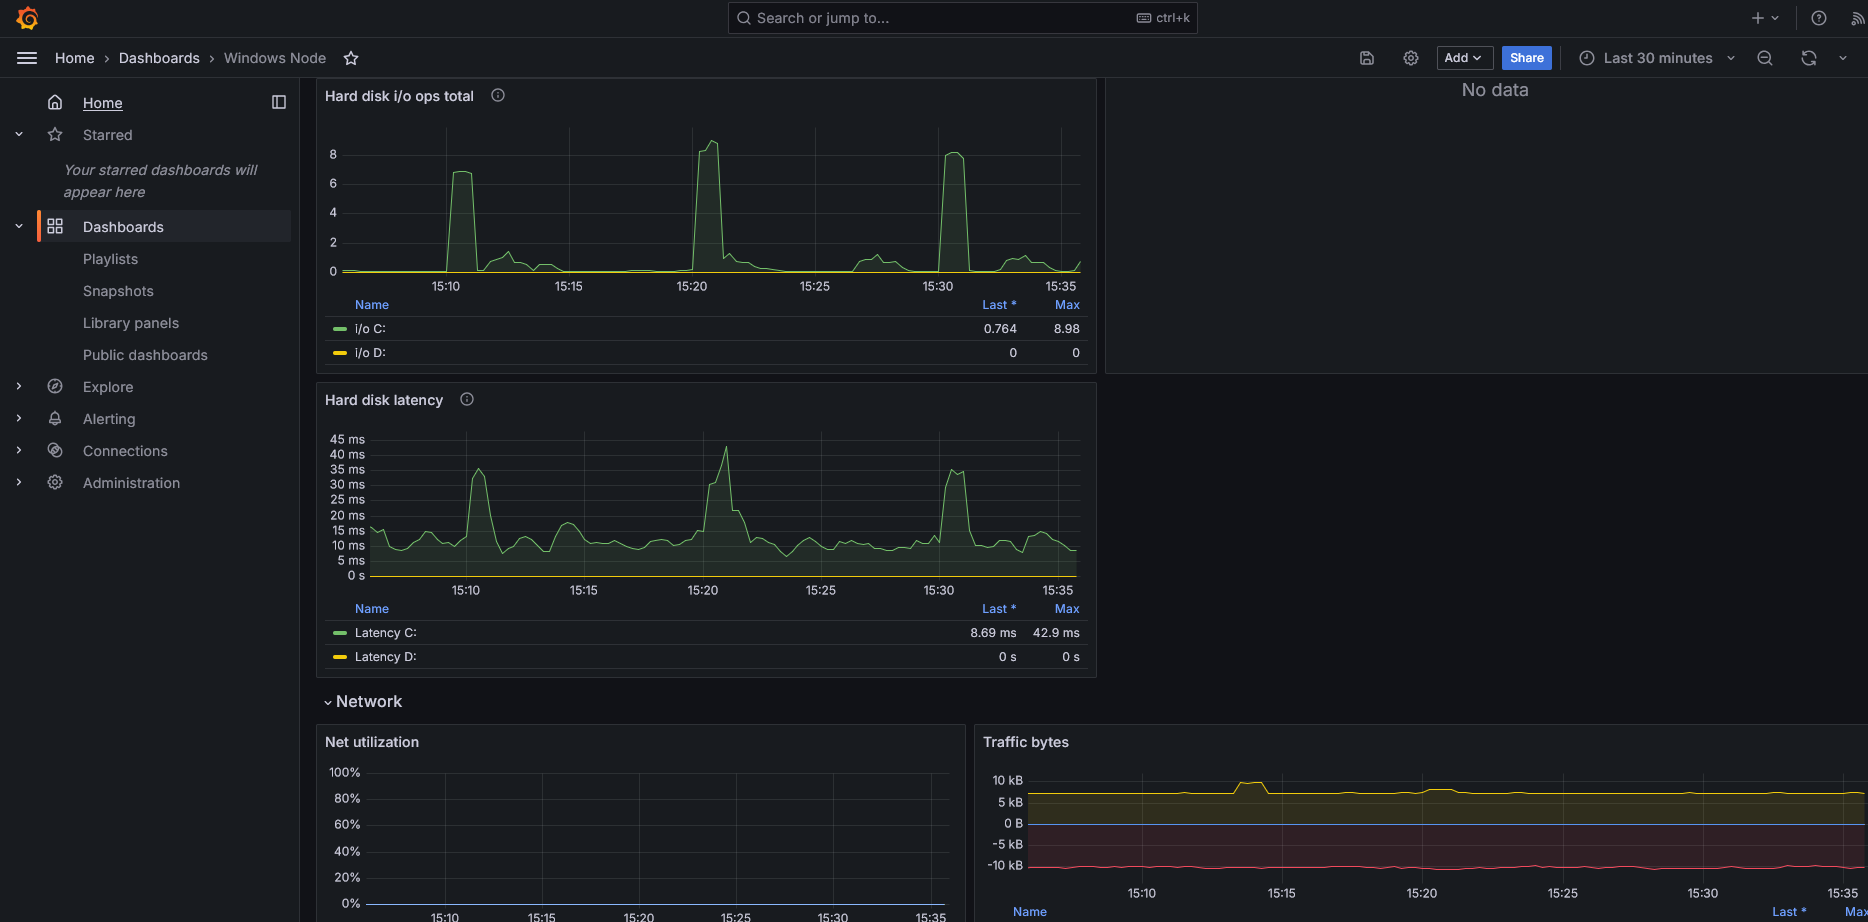This screenshot has width=1868, height=922.
Task: Toggle Latency C: series in legend
Action: coord(385,632)
